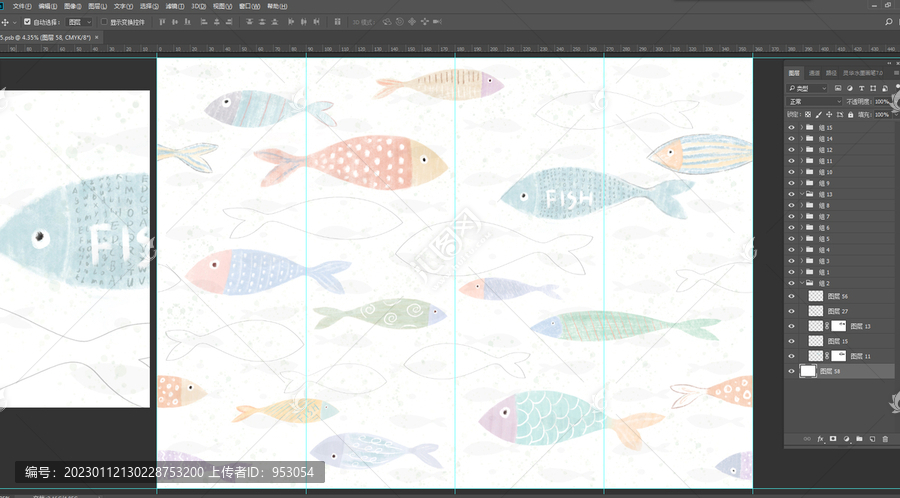Click the lock image pixels brush icon
Screen dimensions: 900x498
pos(819,115)
